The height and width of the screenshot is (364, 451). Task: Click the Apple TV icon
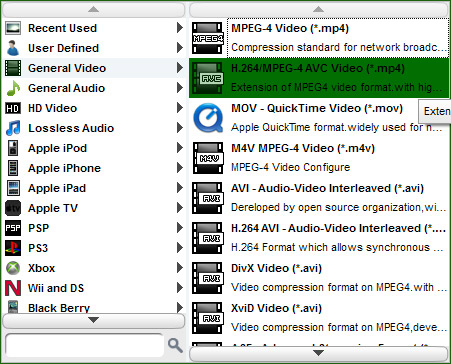(x=13, y=208)
